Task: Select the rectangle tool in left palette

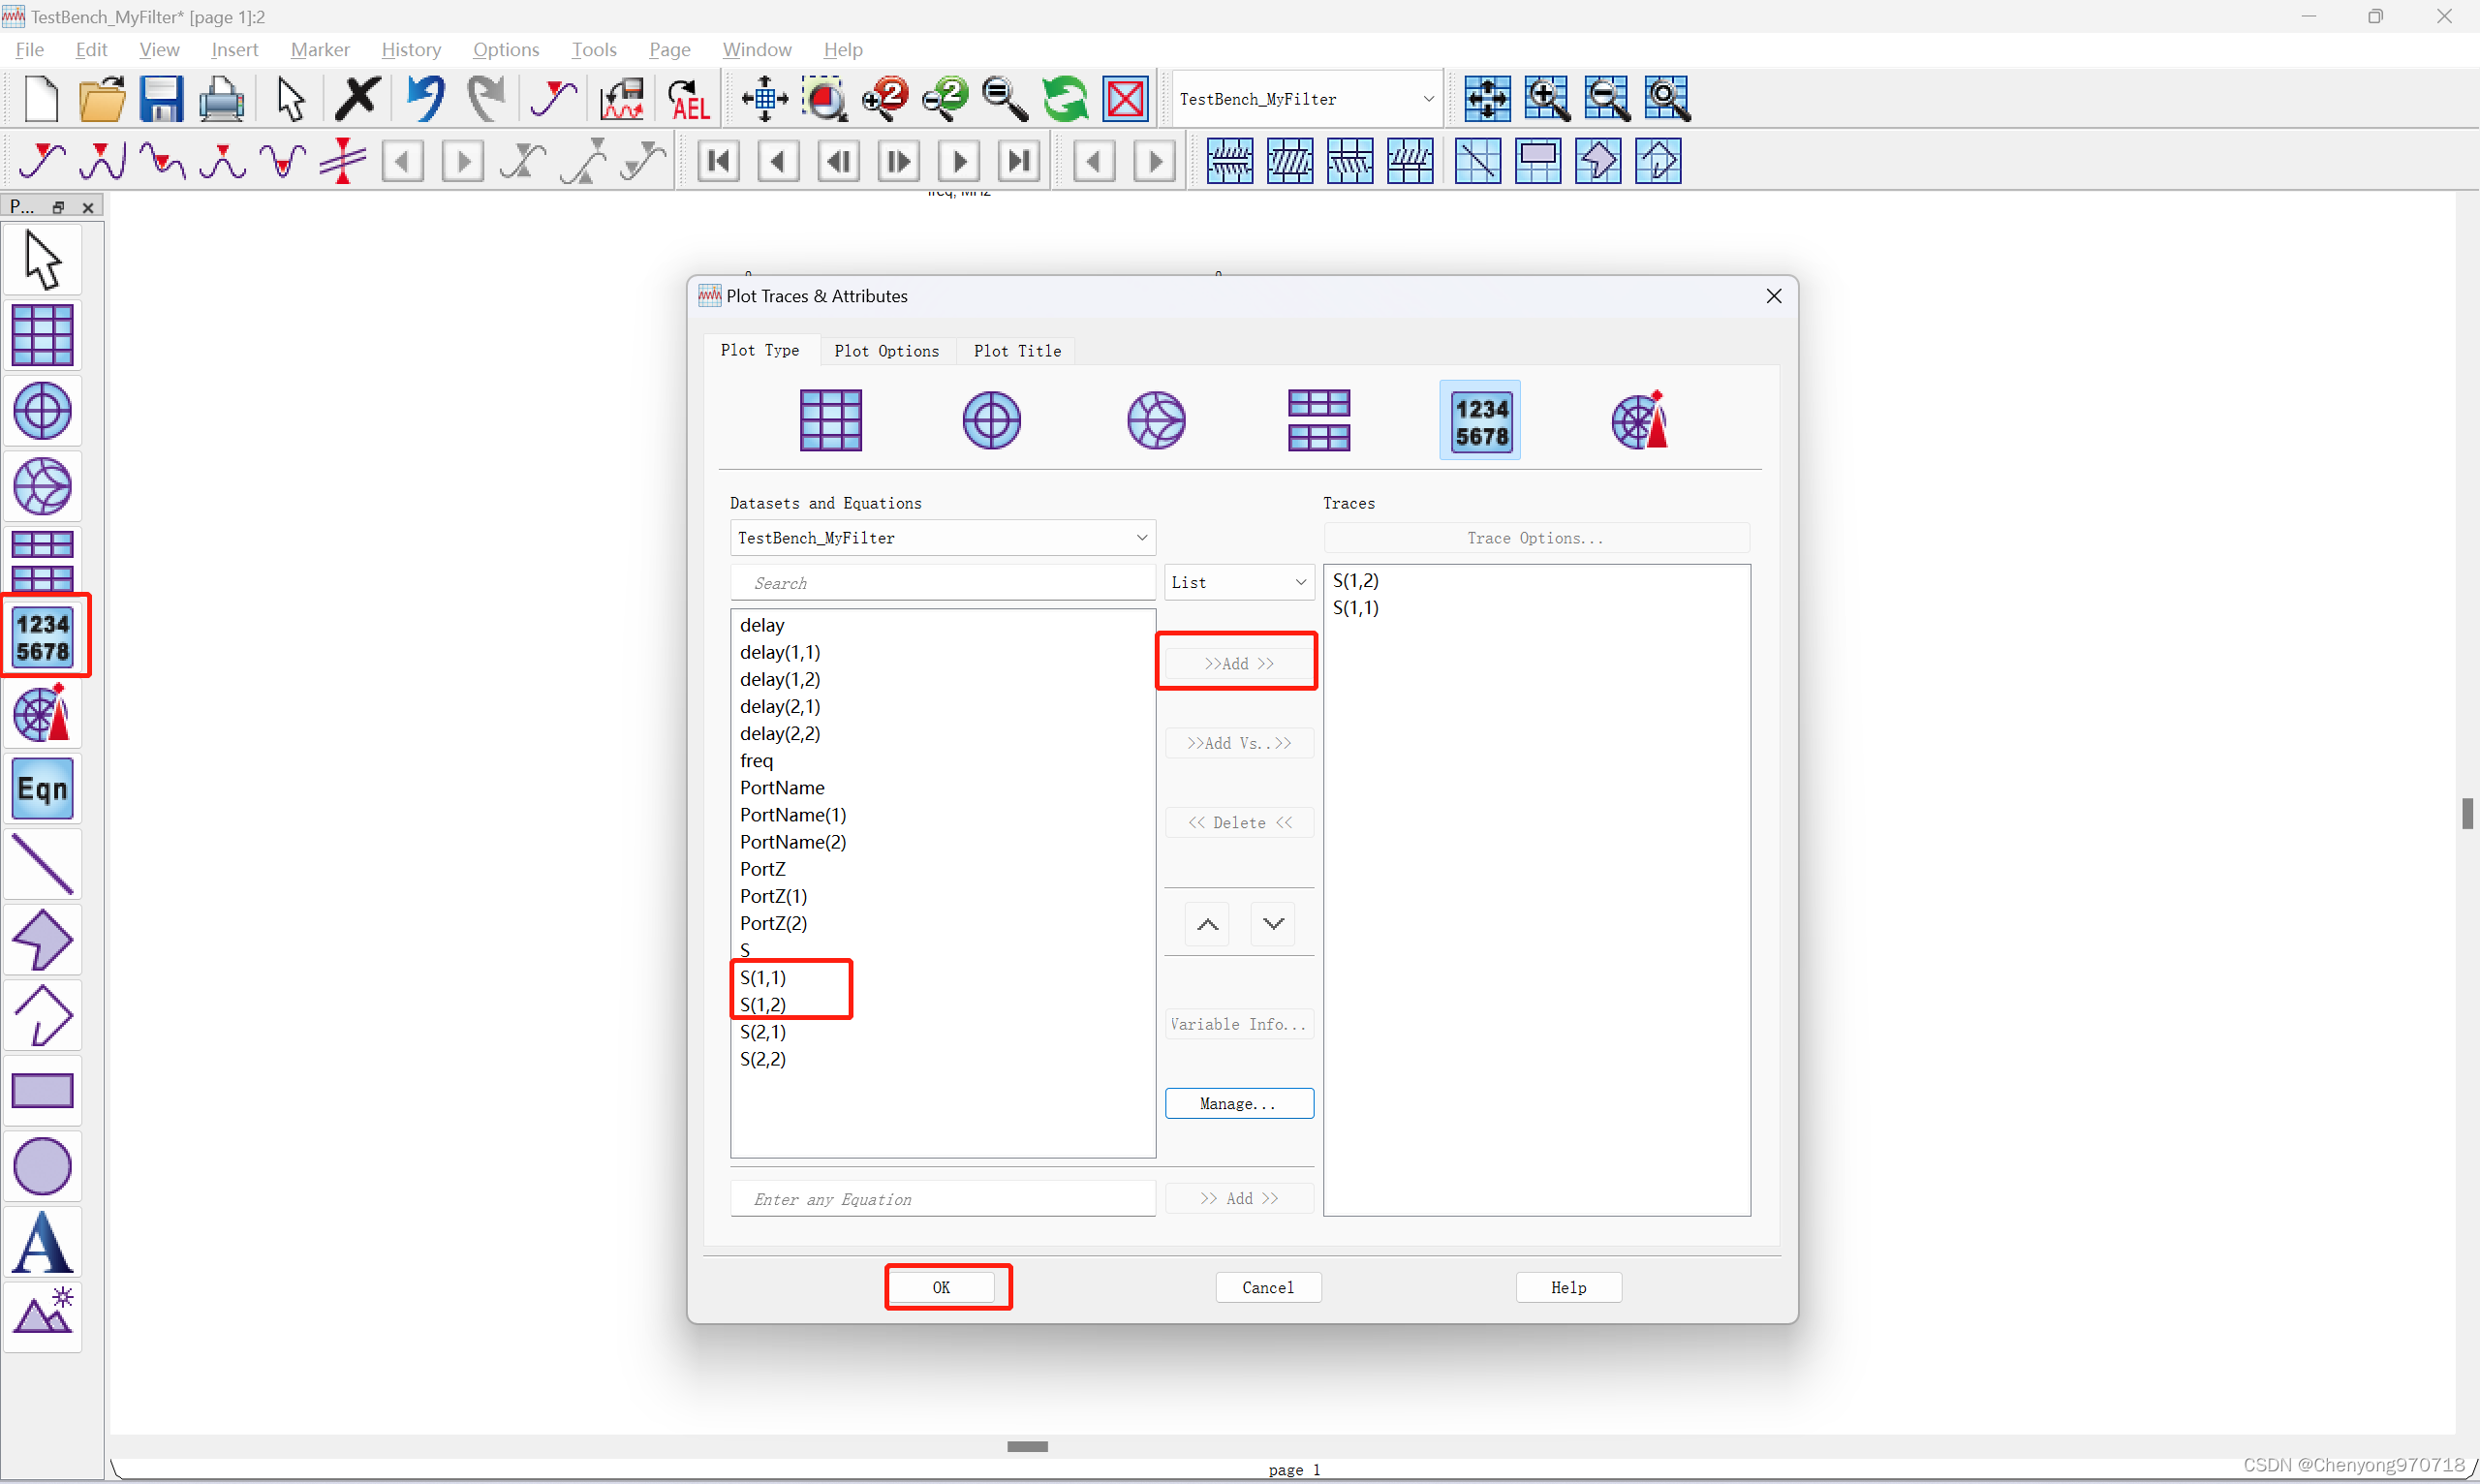Action: [43, 1090]
